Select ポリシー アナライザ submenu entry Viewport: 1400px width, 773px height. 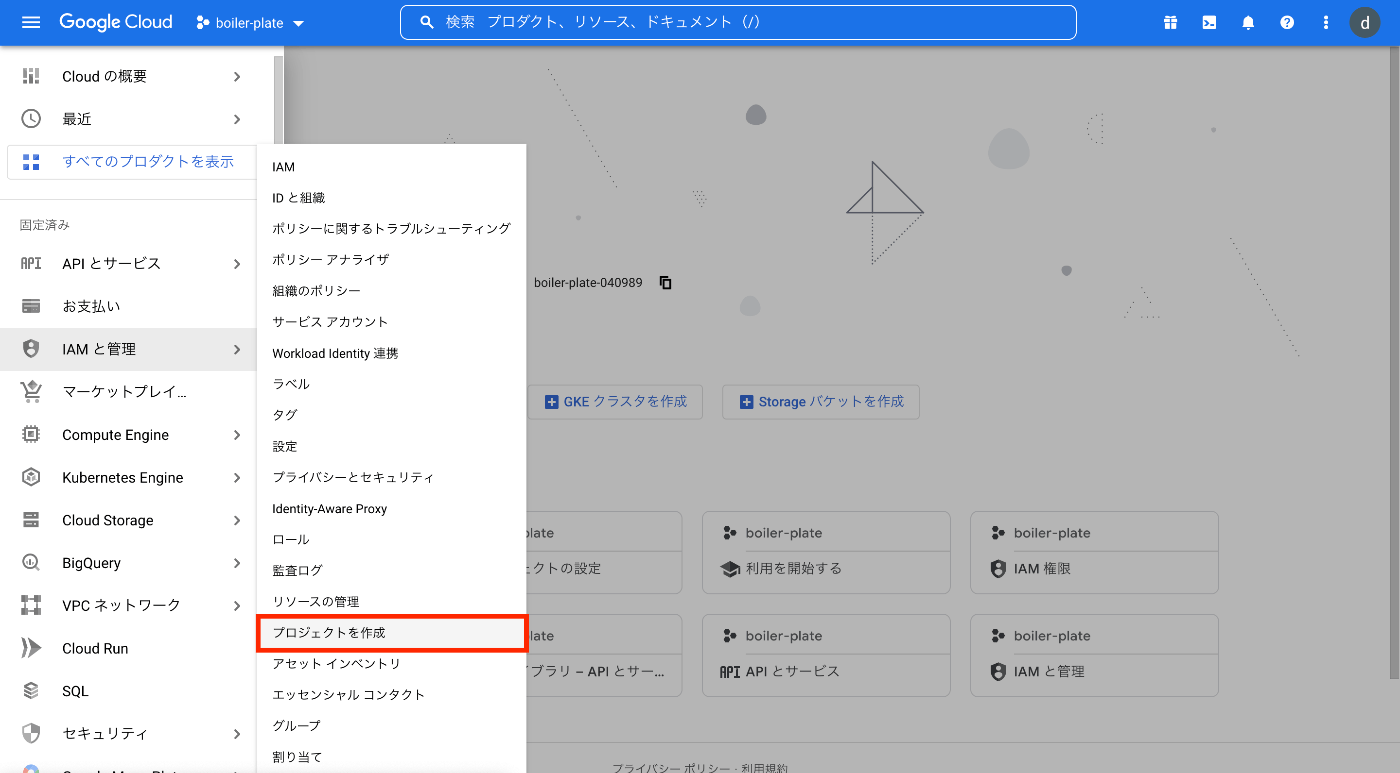pos(392,260)
